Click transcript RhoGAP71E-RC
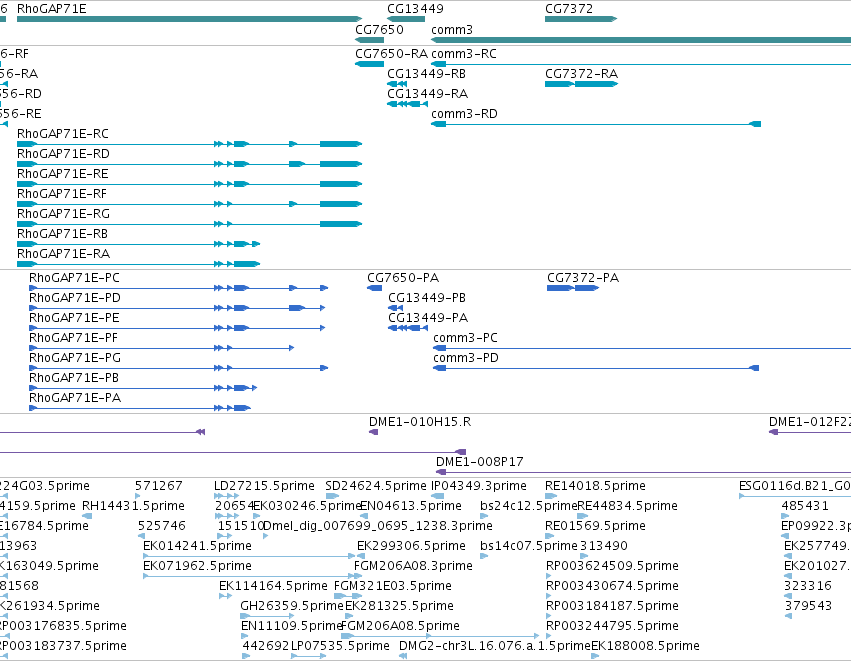Screen dimensions: 851x661 point(189,144)
